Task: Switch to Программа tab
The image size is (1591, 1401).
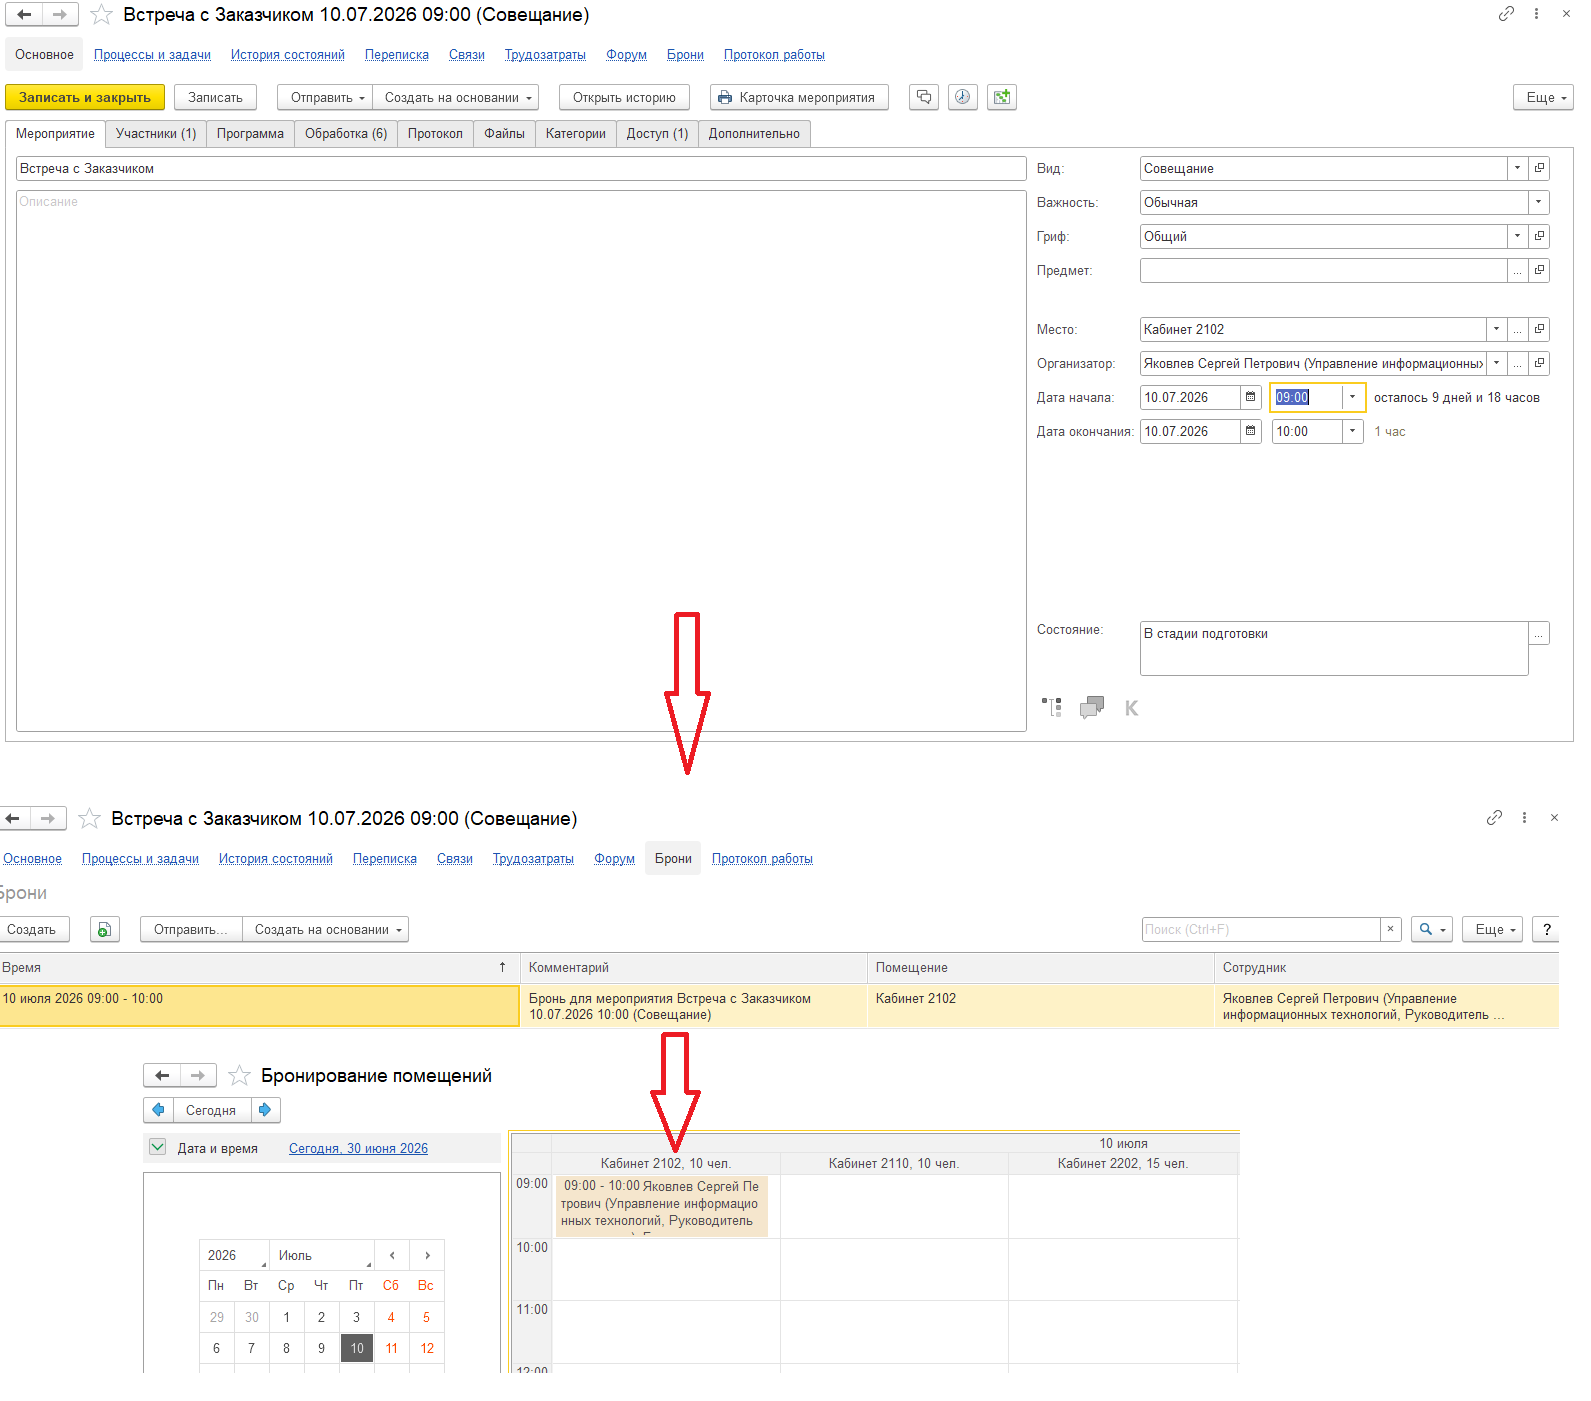Action: click(250, 133)
